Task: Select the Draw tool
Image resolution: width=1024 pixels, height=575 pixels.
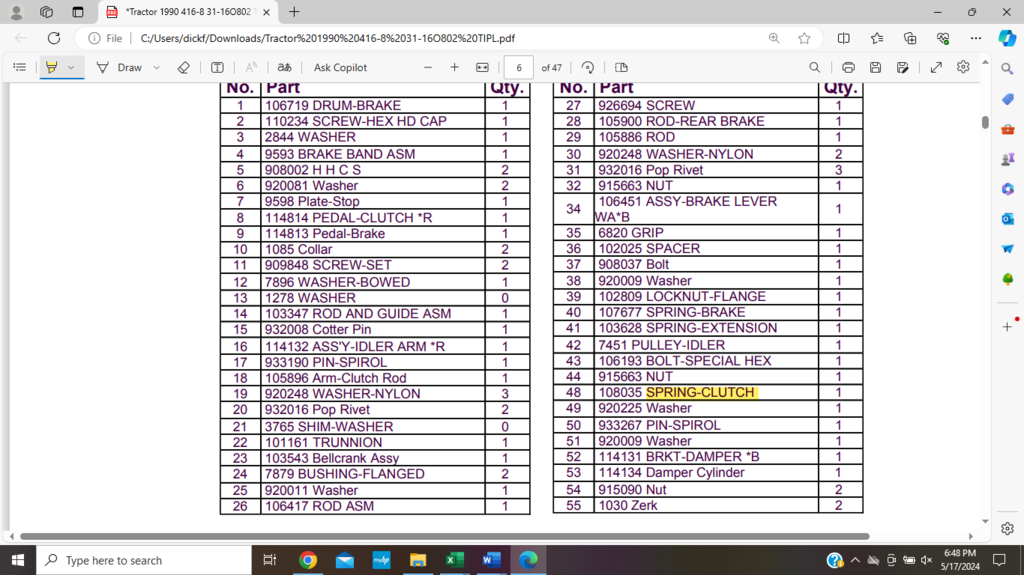Action: [x=120, y=67]
